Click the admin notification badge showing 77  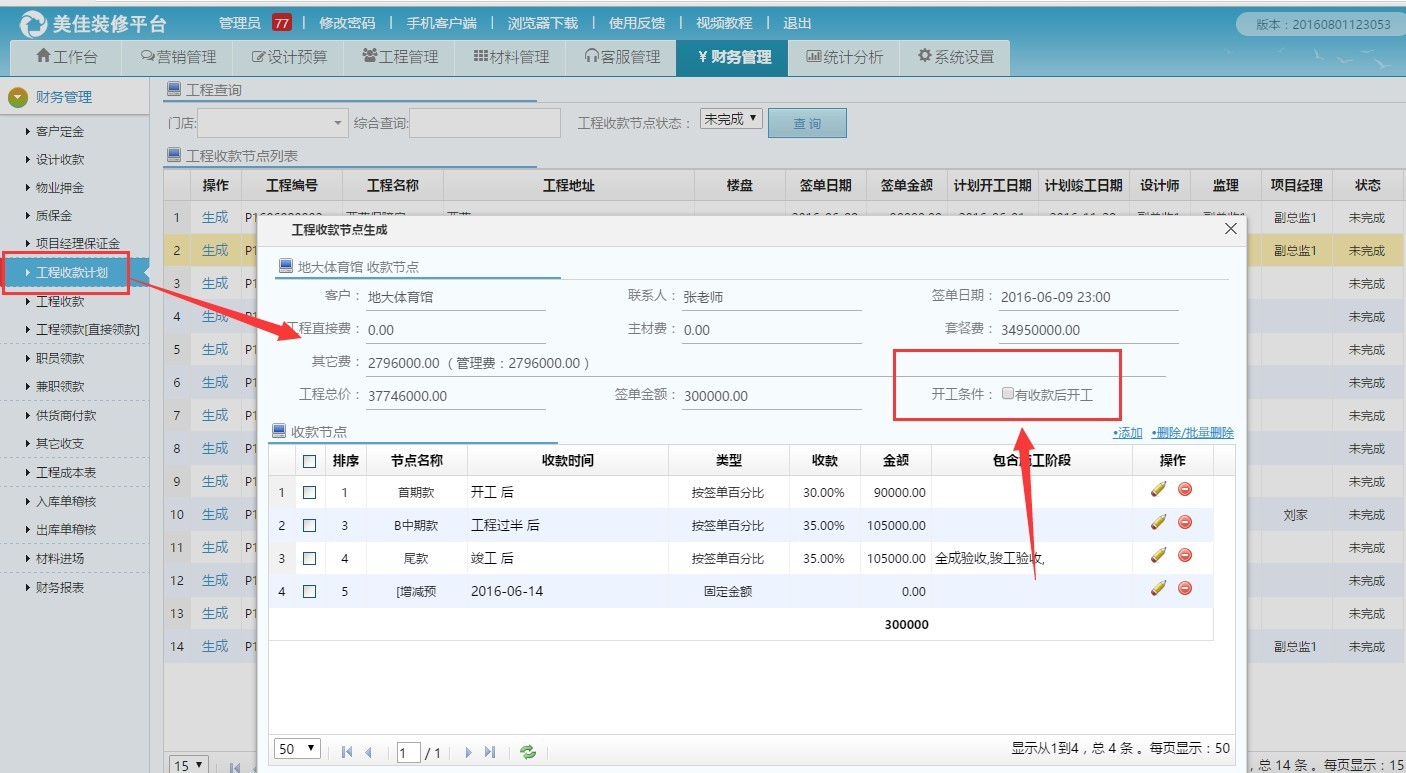[280, 21]
